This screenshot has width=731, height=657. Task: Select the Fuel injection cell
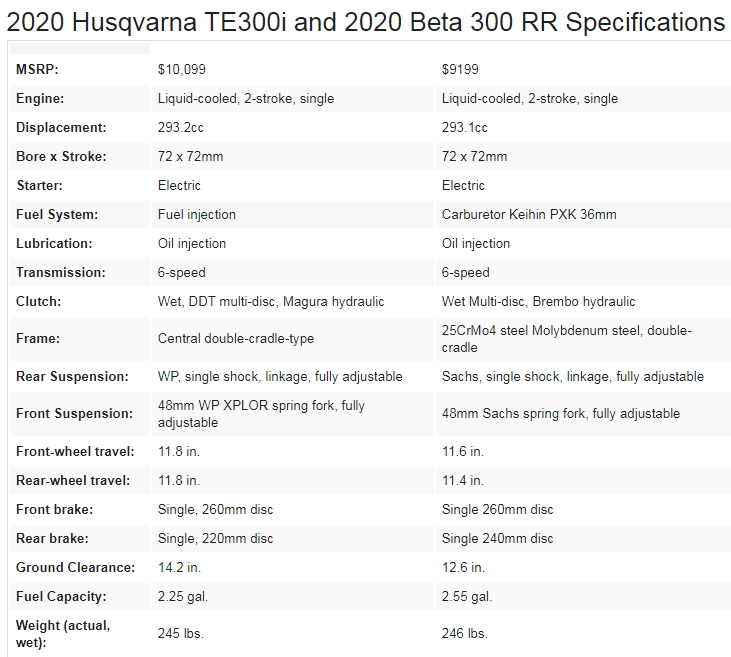coord(197,215)
